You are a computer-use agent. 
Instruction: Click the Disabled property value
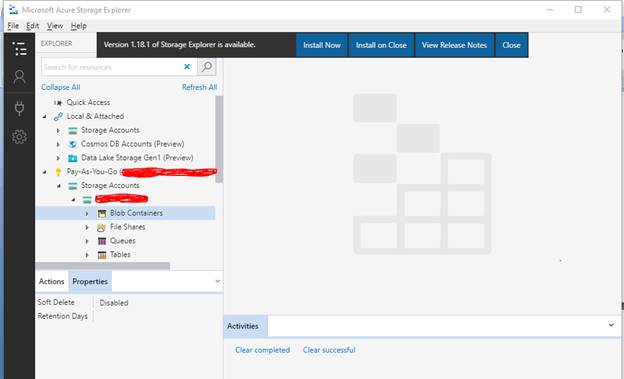coord(114,303)
